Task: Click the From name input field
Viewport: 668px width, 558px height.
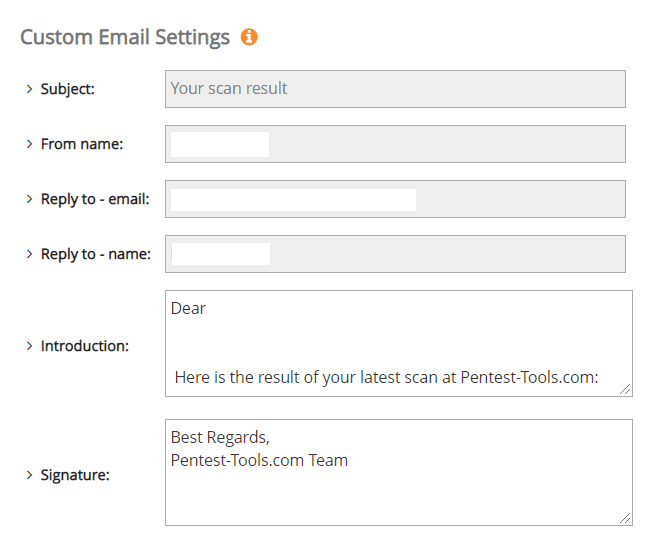Action: tap(395, 143)
